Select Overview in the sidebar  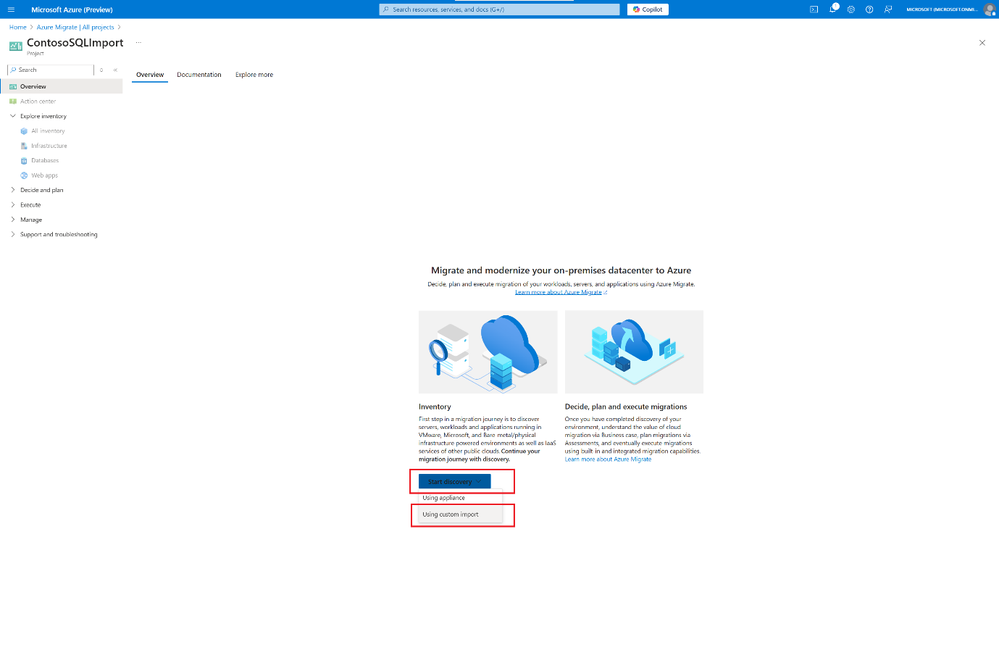point(62,87)
